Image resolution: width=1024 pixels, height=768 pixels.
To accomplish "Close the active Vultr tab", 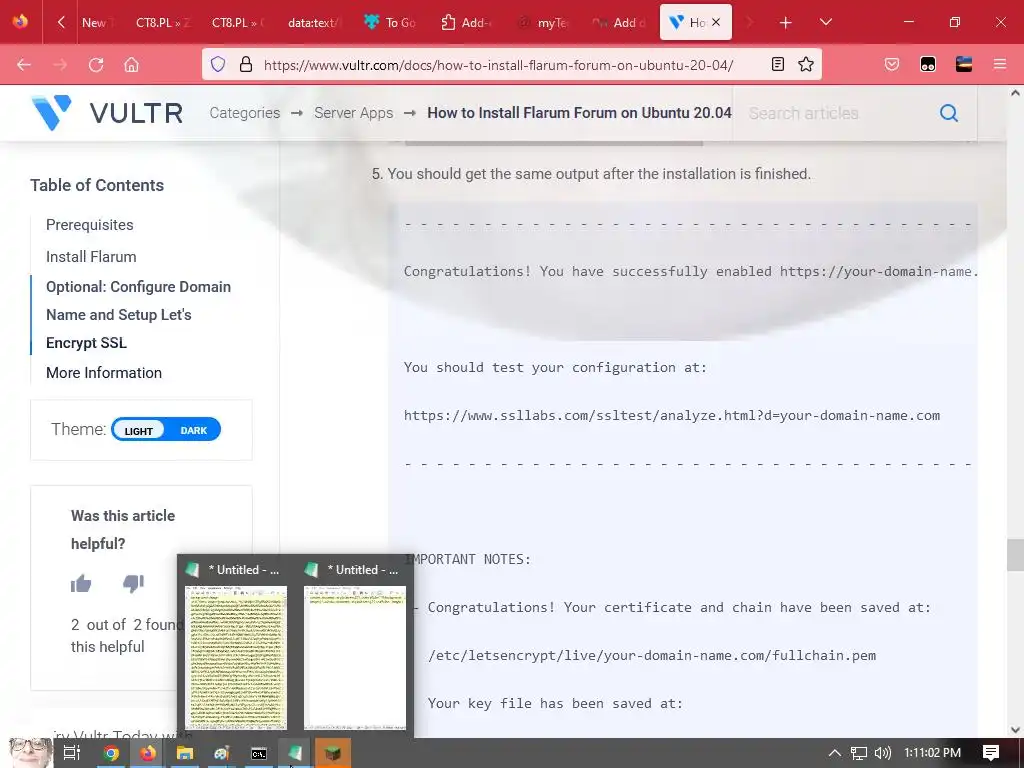I will (716, 22).
